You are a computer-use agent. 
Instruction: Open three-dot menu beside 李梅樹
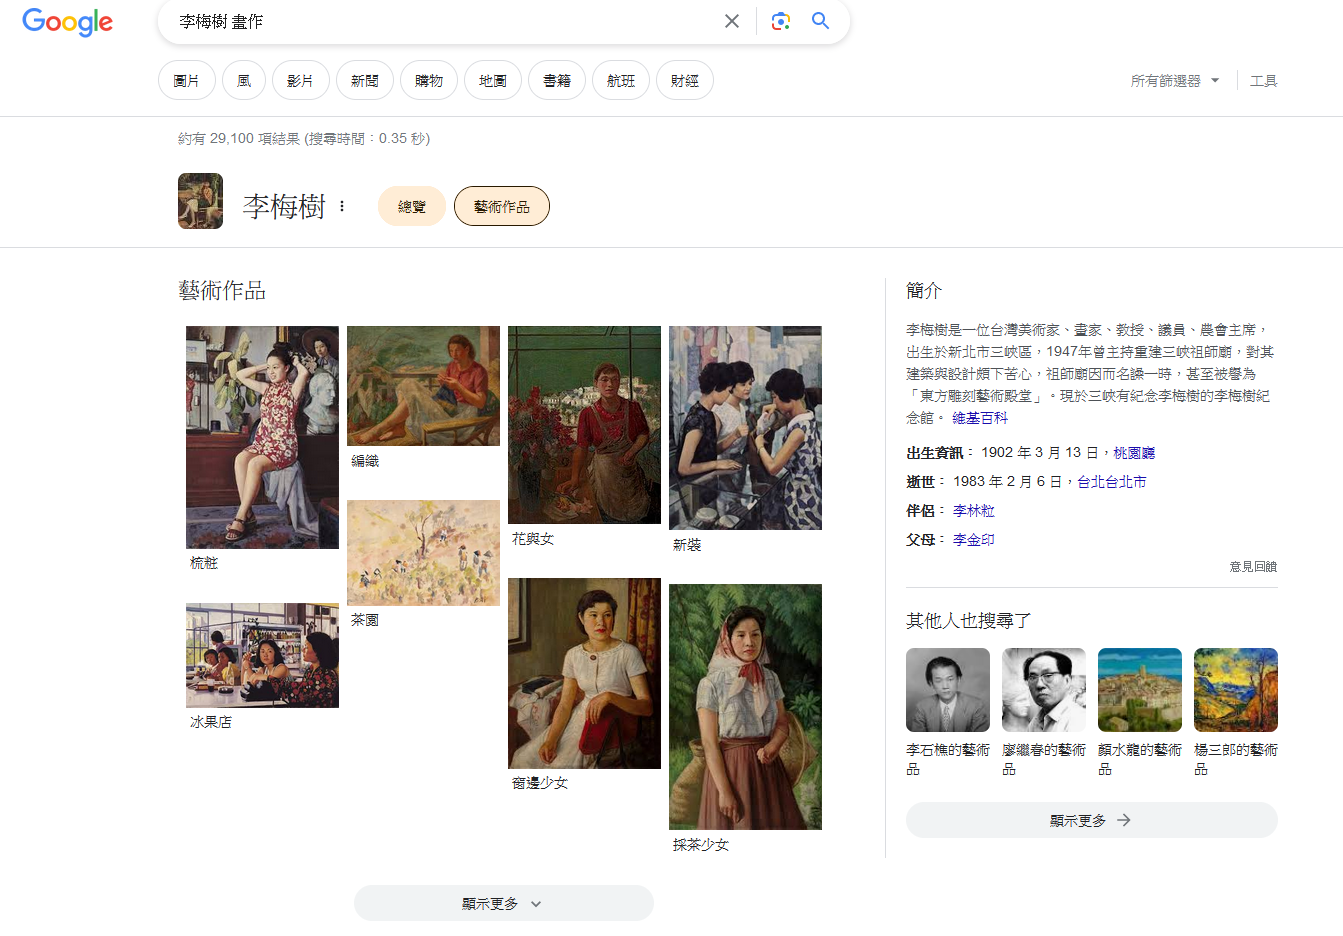tap(342, 206)
